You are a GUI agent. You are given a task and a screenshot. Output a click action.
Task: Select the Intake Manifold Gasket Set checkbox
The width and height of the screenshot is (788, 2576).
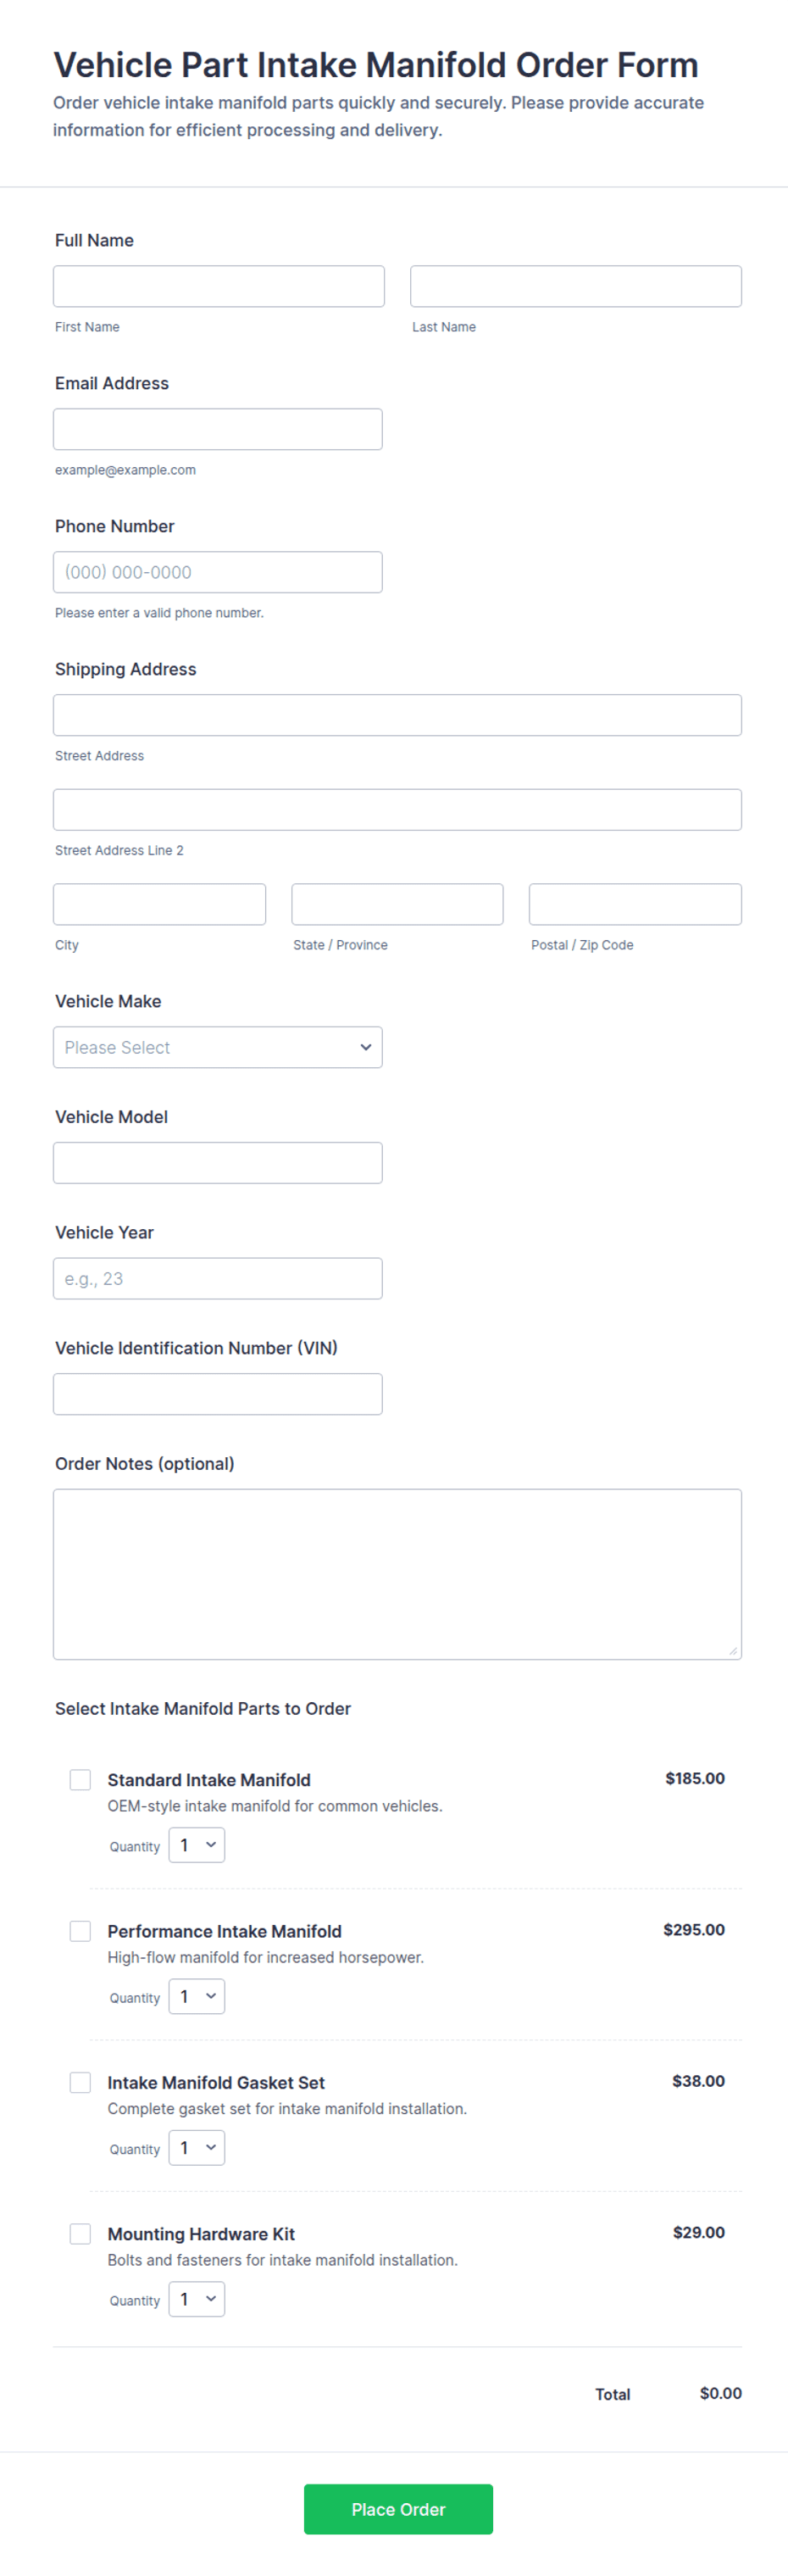[x=80, y=2081]
